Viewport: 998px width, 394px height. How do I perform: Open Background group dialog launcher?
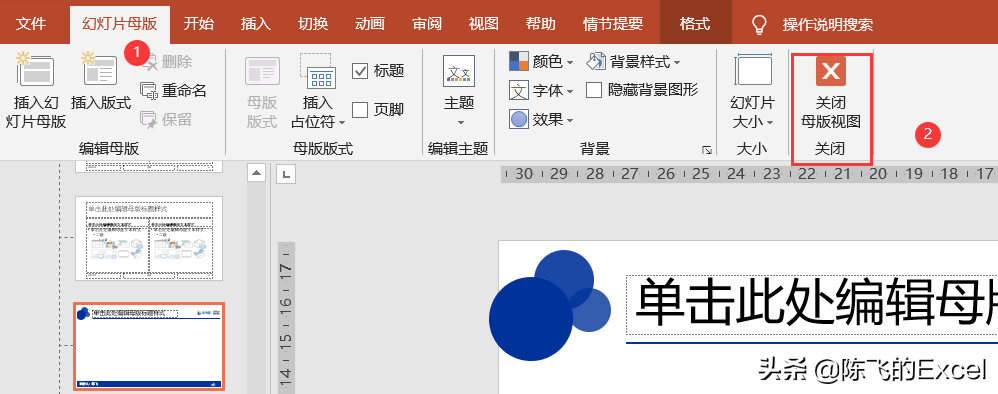[x=706, y=150]
